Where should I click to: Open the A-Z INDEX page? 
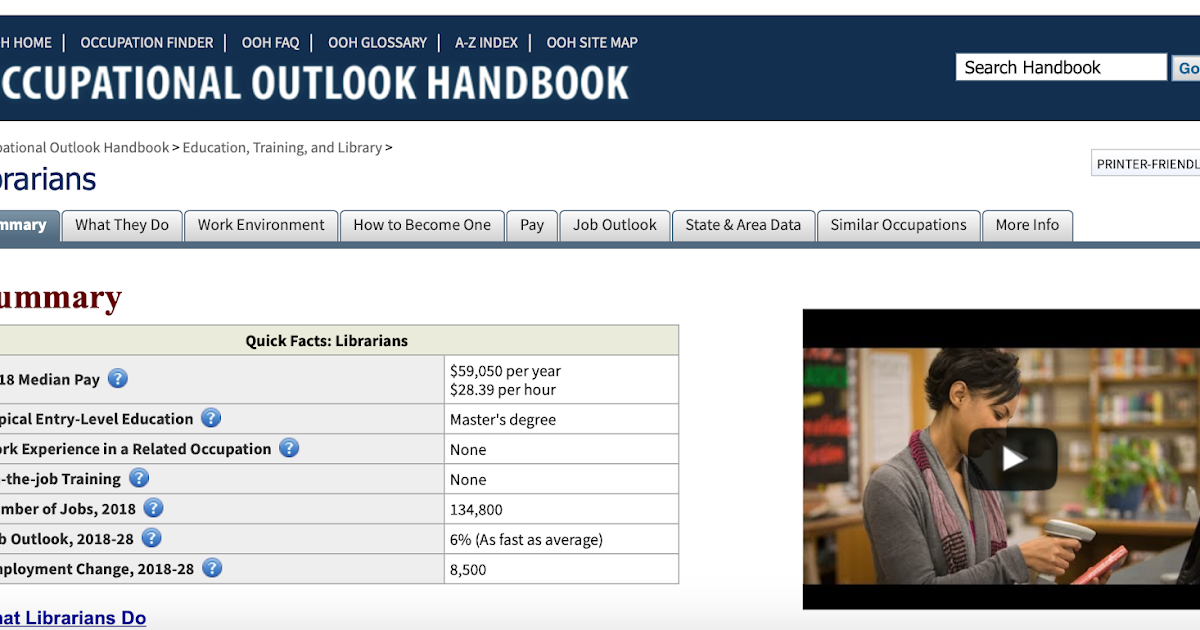click(x=486, y=42)
